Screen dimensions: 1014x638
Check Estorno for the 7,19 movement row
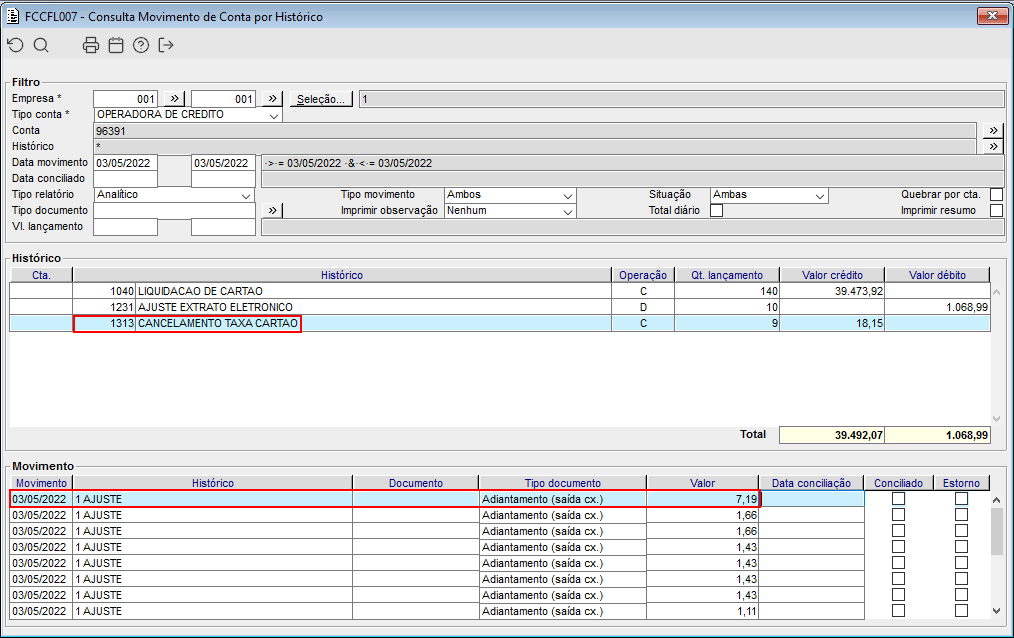coord(961,498)
